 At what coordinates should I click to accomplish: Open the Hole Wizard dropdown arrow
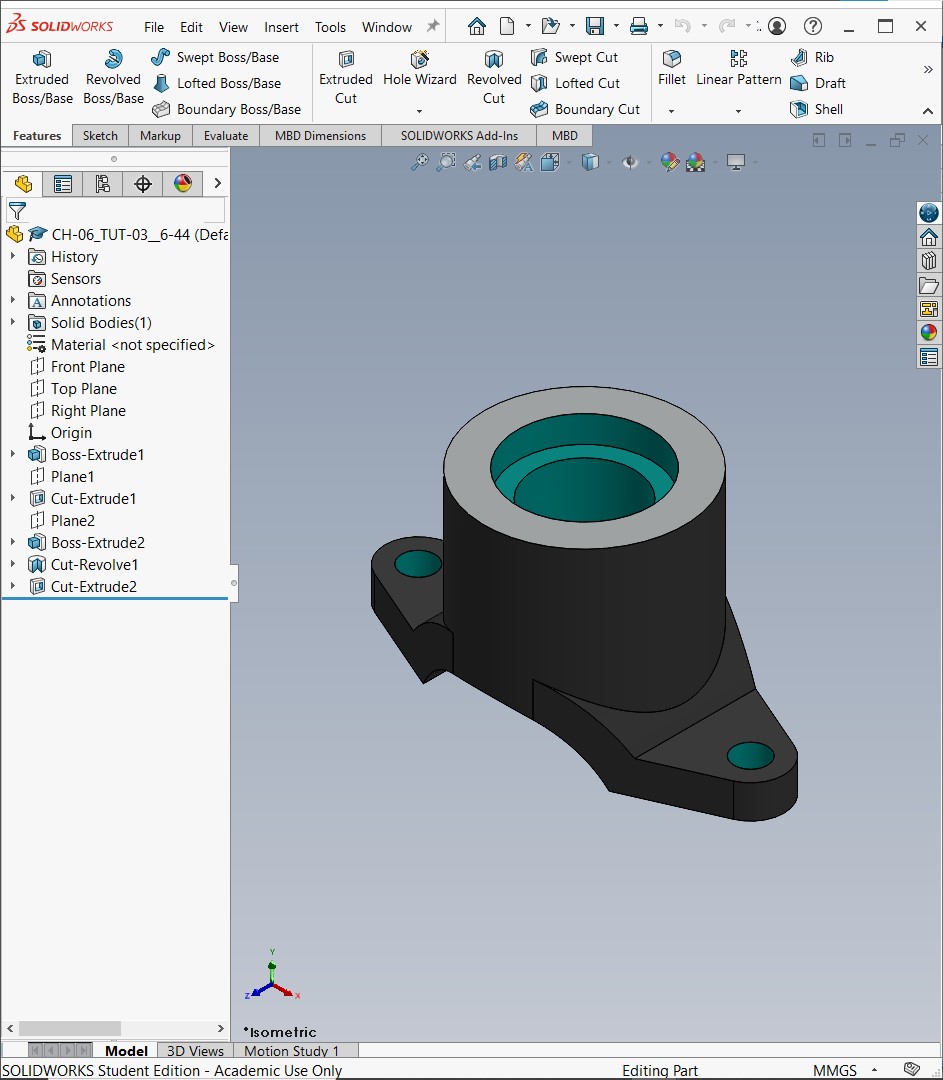419,111
